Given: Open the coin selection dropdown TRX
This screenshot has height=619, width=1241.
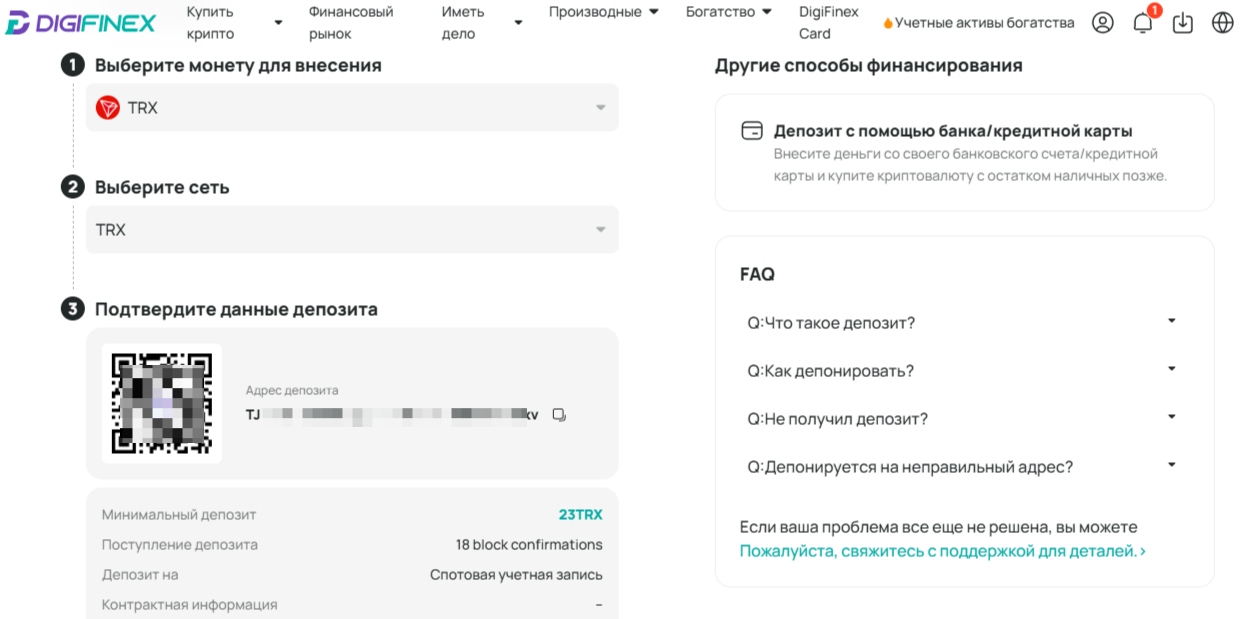Looking at the screenshot, I should pyautogui.click(x=352, y=108).
